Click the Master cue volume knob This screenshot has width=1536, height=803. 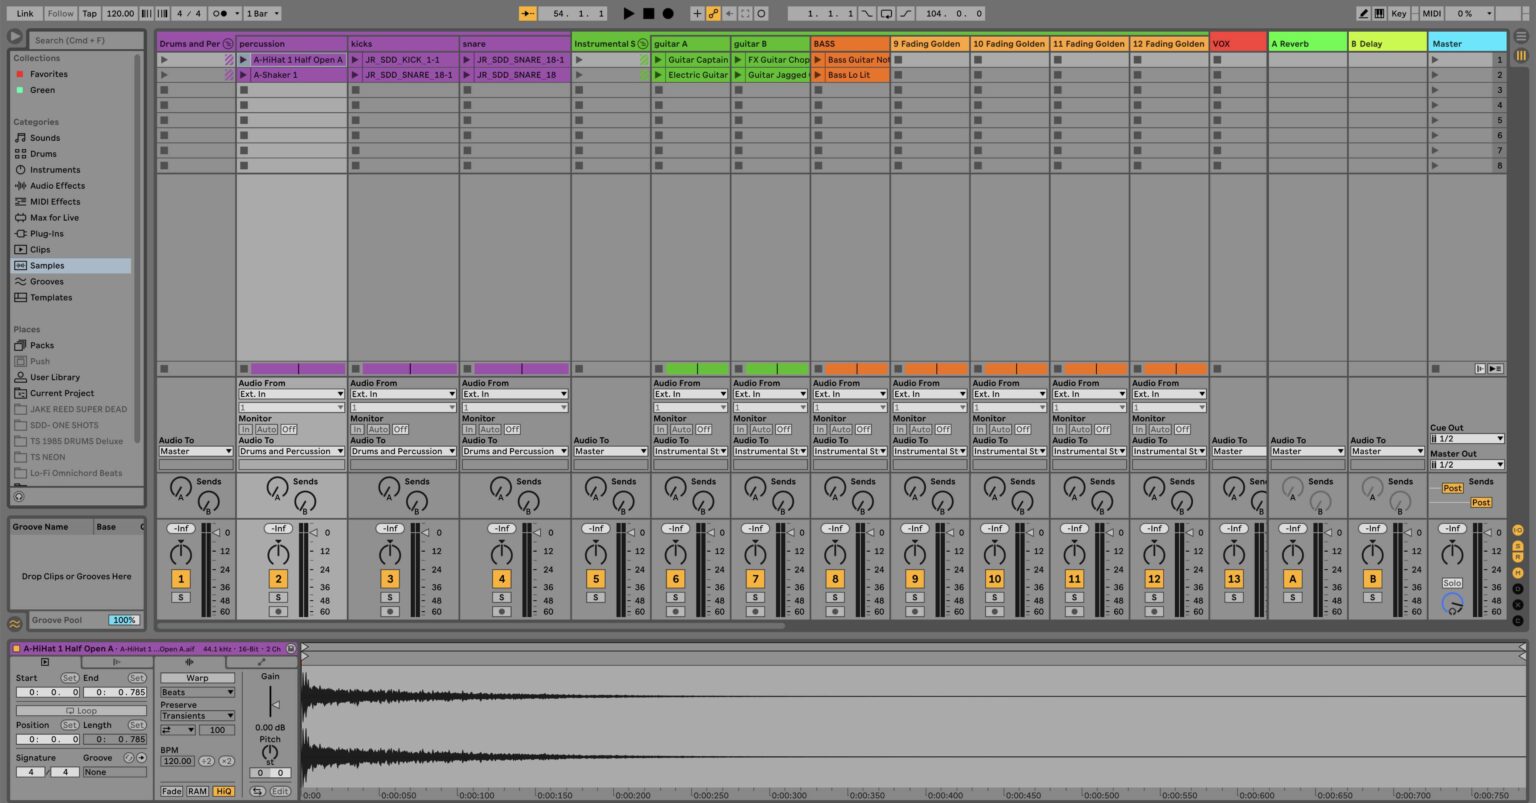tap(1452, 604)
